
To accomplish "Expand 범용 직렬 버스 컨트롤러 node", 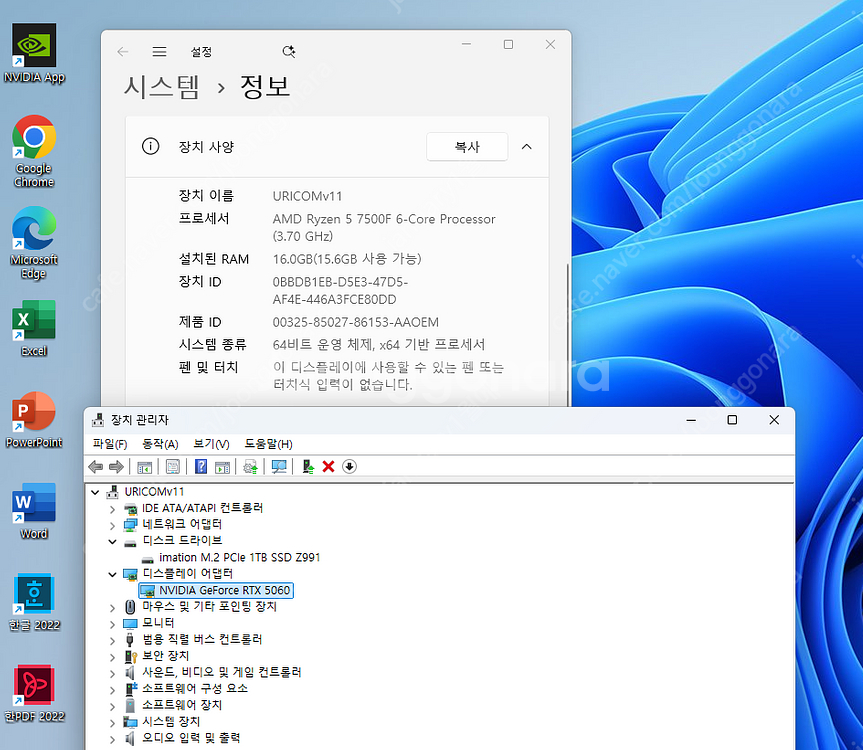I will [112, 641].
